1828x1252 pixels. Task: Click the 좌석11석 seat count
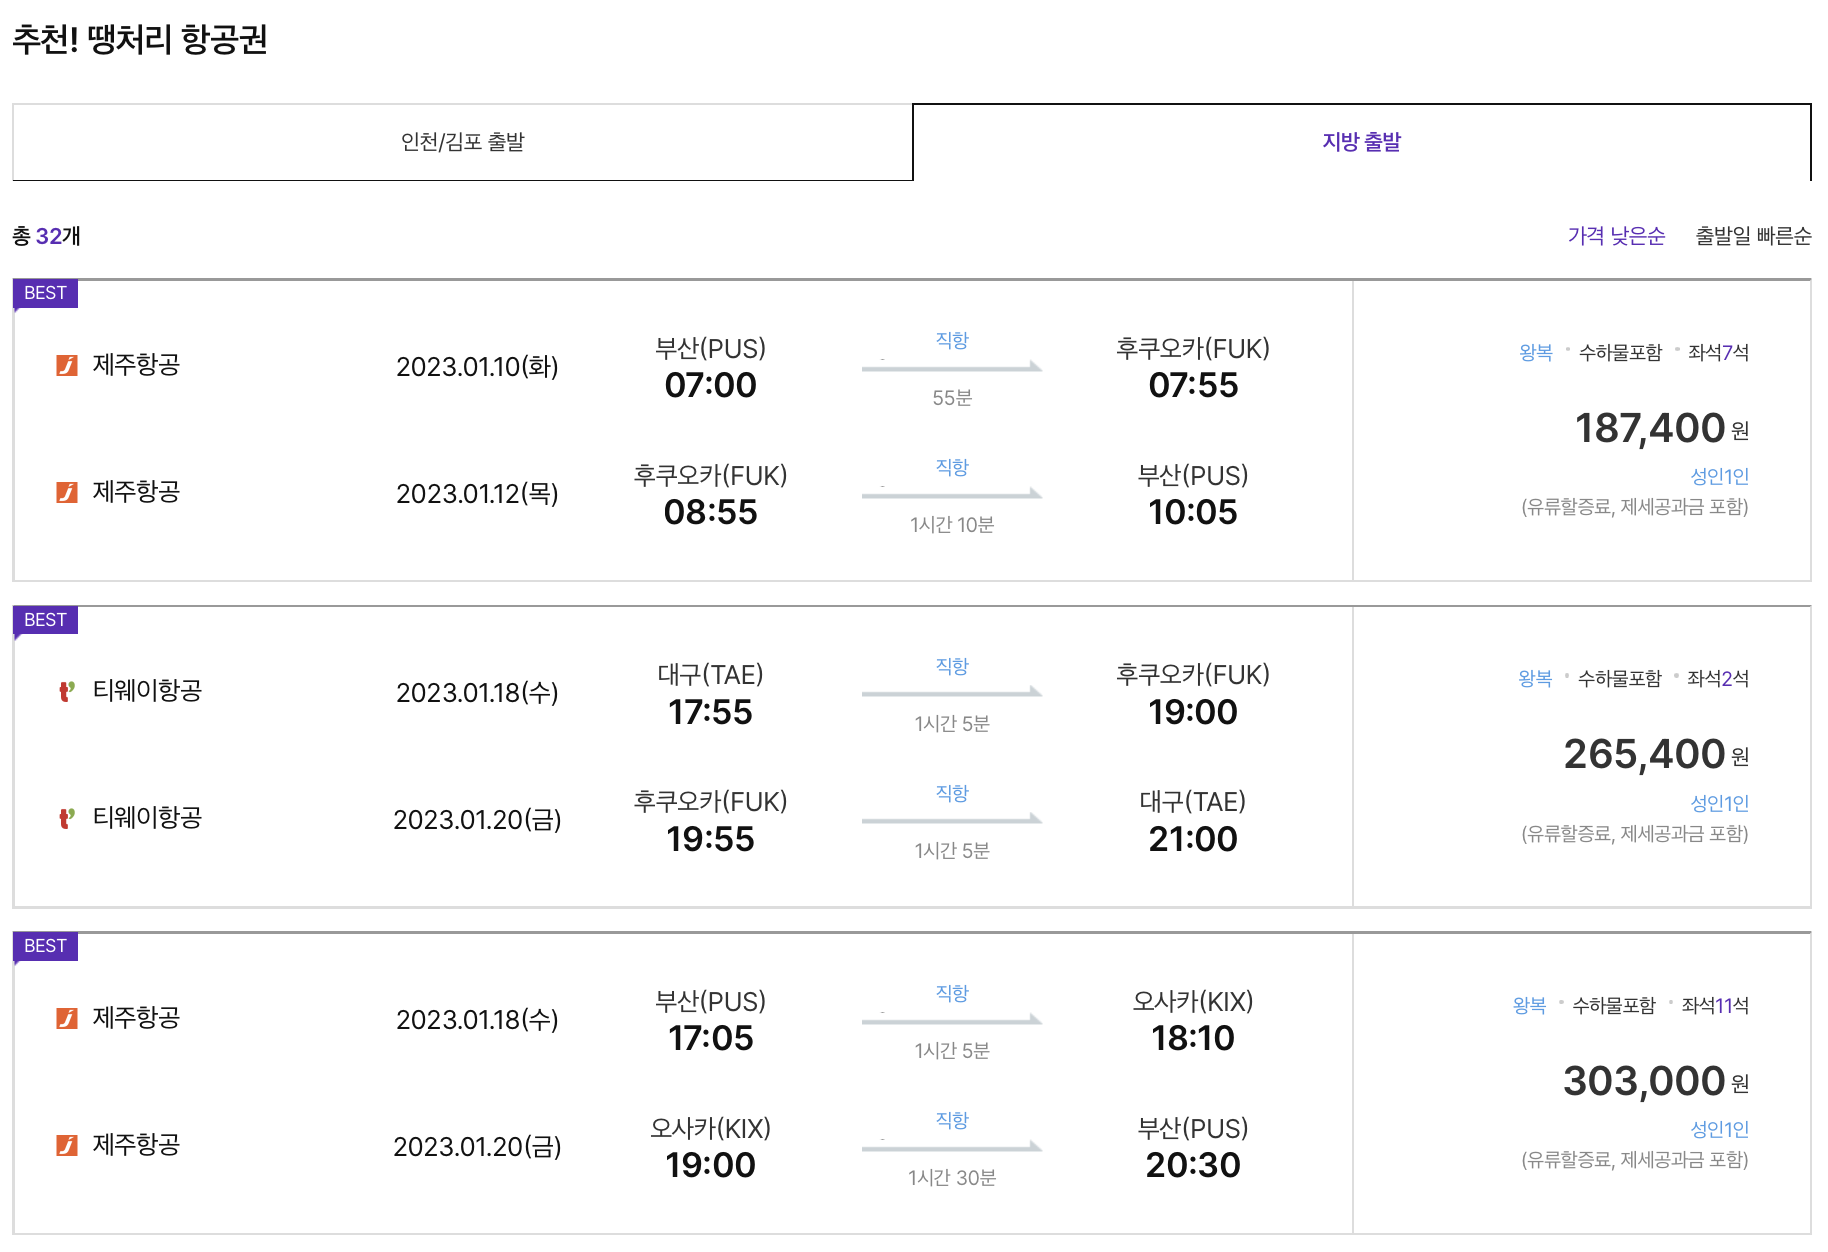tap(1715, 1005)
